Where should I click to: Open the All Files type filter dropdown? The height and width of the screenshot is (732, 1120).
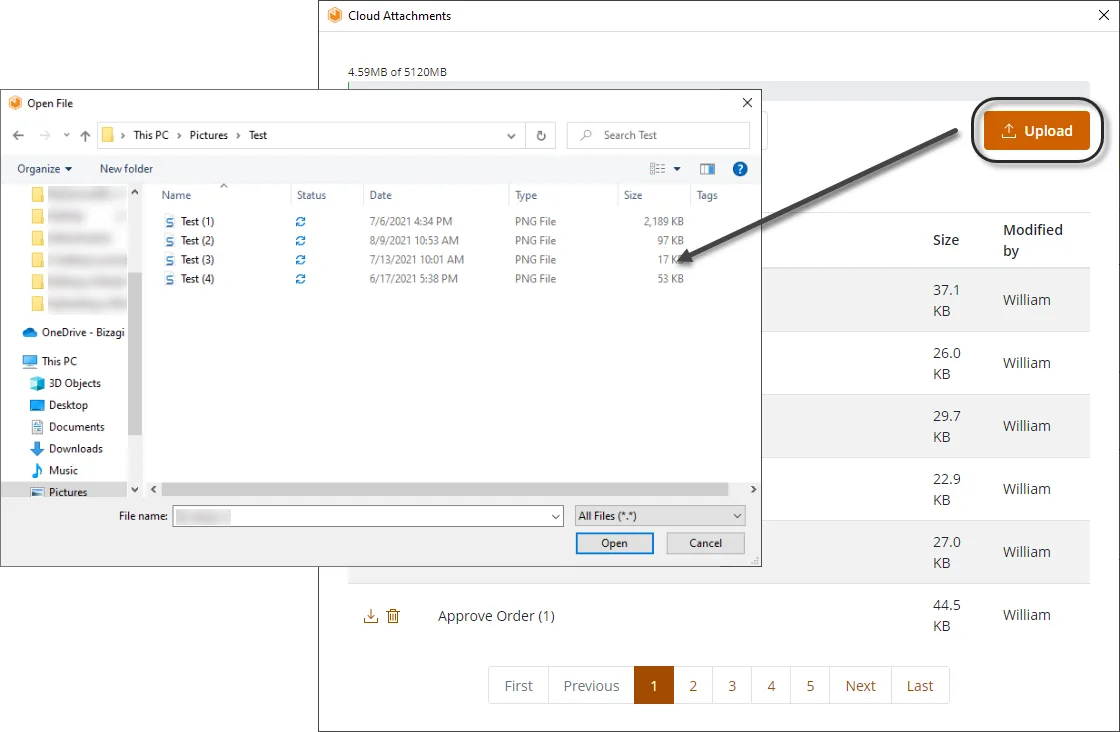click(660, 516)
